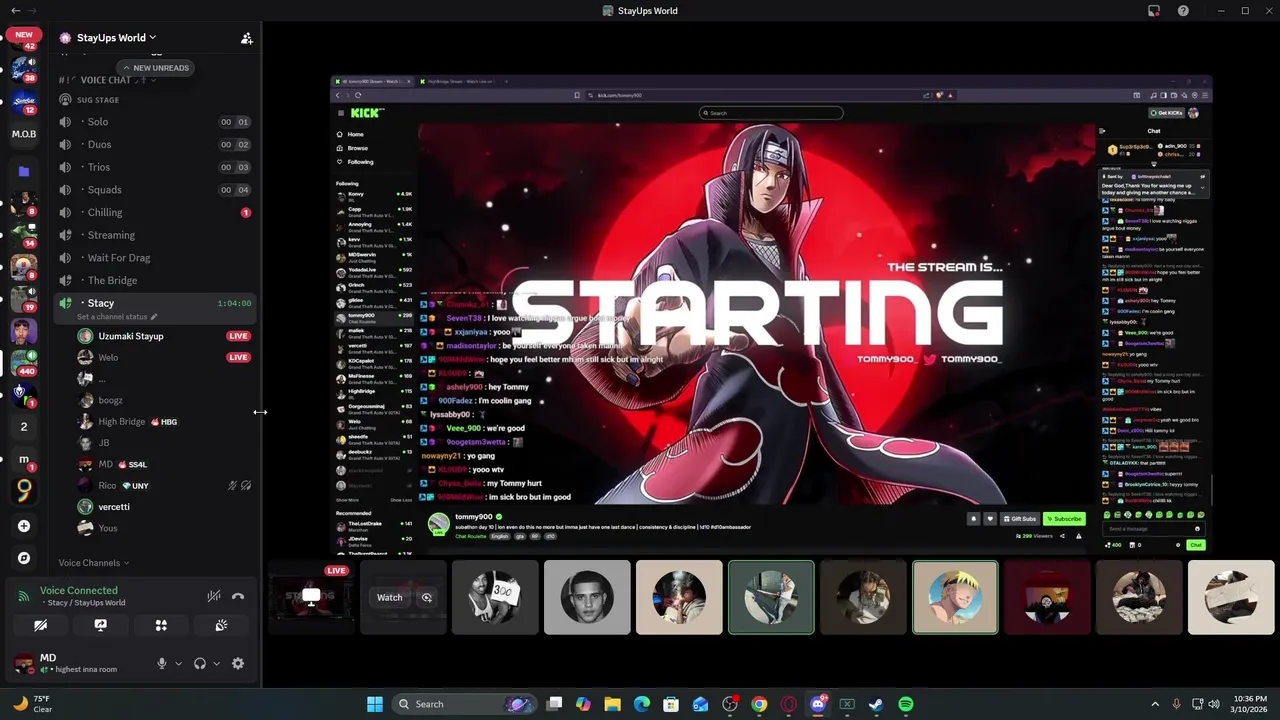Click the pop-out icon beside Watch
The height and width of the screenshot is (720, 1280).
pos(427,597)
